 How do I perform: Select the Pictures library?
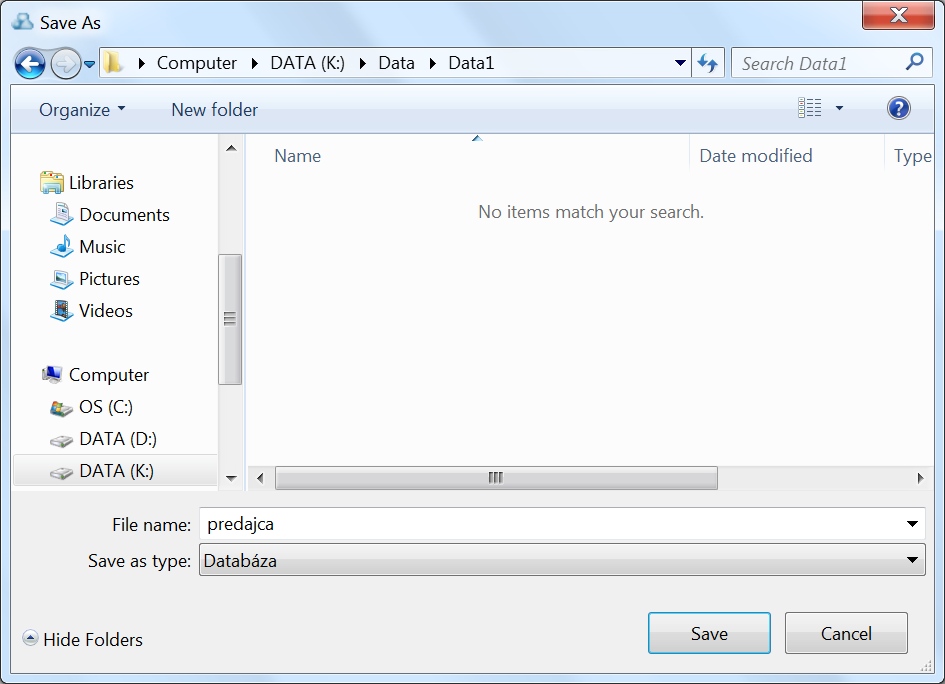(109, 279)
